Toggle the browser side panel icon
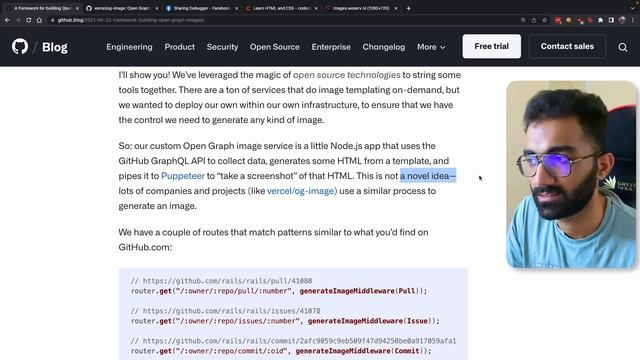This screenshot has width=640, height=360. [x=611, y=20]
